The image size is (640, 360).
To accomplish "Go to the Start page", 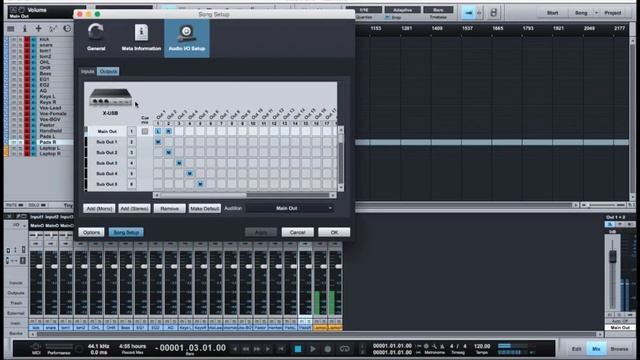I will click(x=553, y=13).
